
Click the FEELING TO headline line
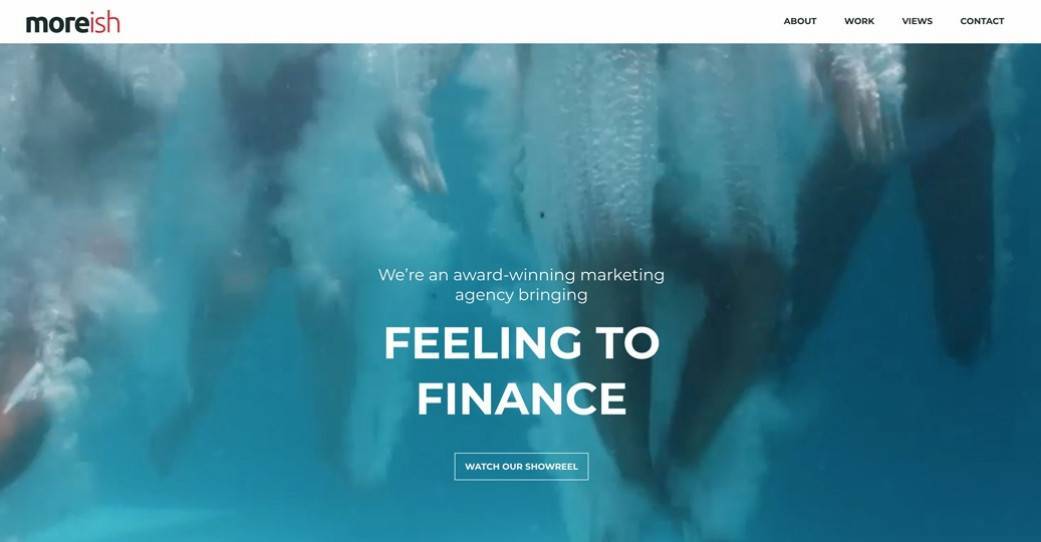tap(521, 343)
